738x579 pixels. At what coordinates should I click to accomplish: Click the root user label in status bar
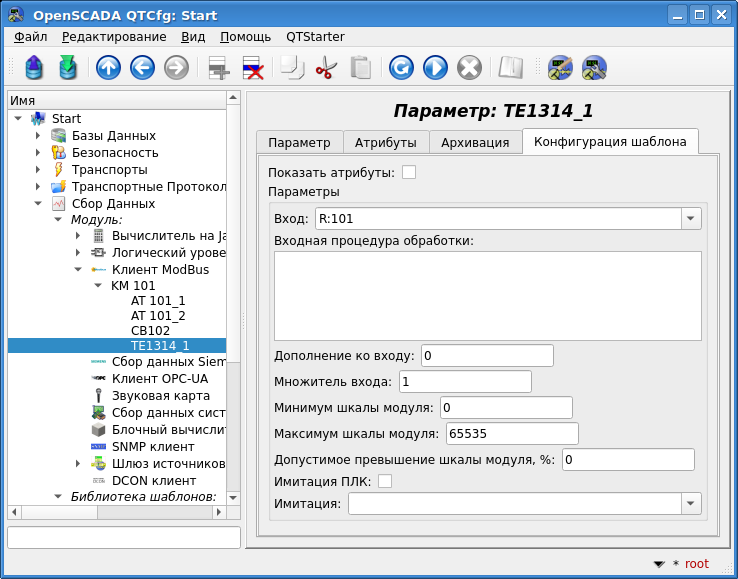[x=696, y=563]
